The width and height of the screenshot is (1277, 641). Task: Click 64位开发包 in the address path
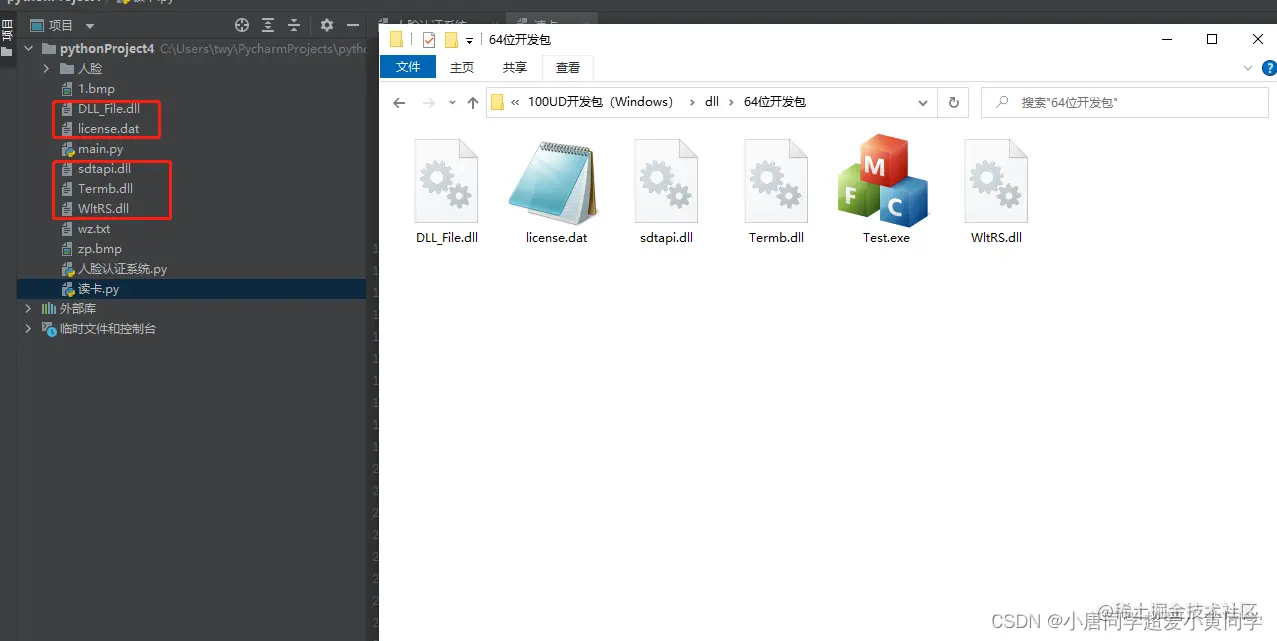[775, 102]
